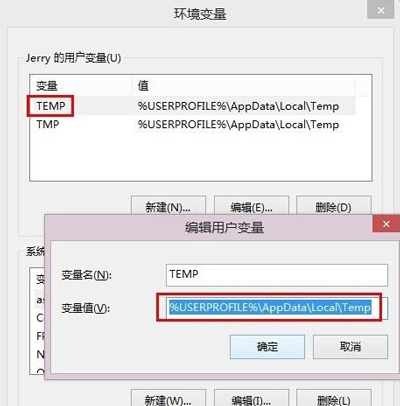Click into the 变量名(N) text field
Viewport: 400px width, 406px height.
click(277, 275)
